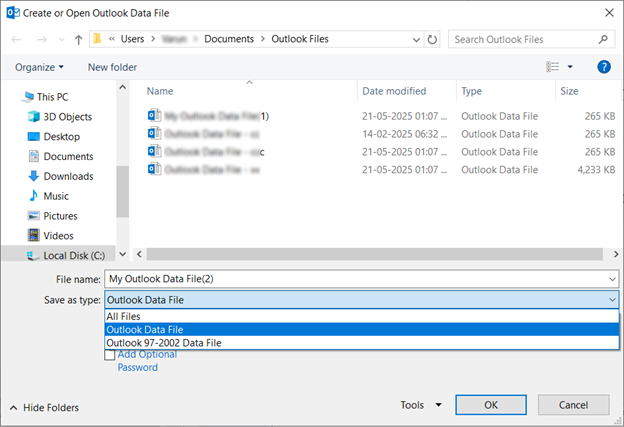Open the Organize menu
Screen dimensions: 624x427
point(39,67)
